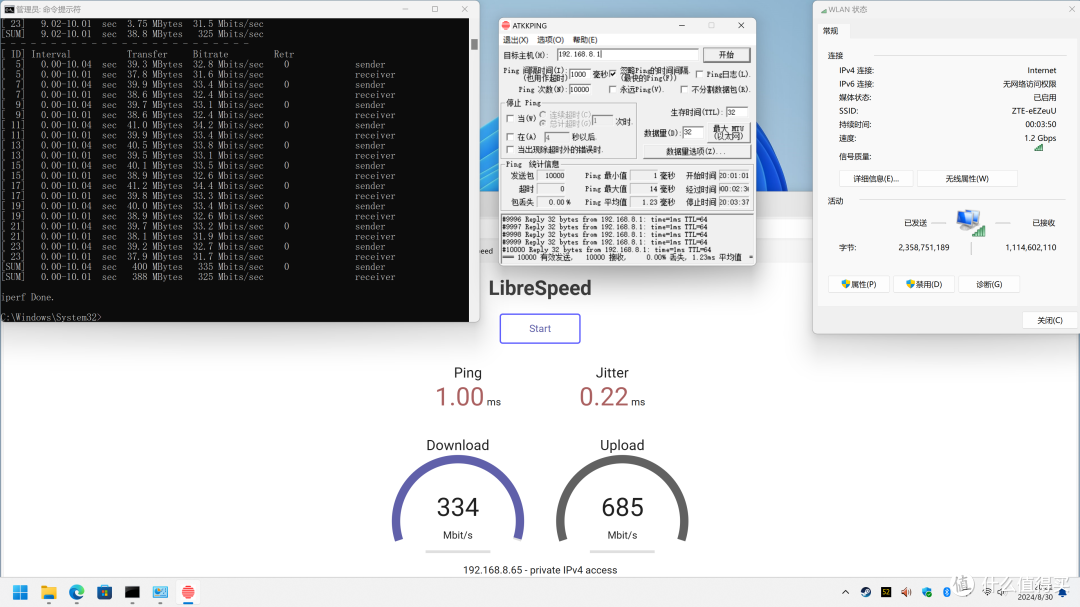This screenshot has width=1080, height=607.
Task: Click the Ping interval 1000 field
Action: click(579, 74)
